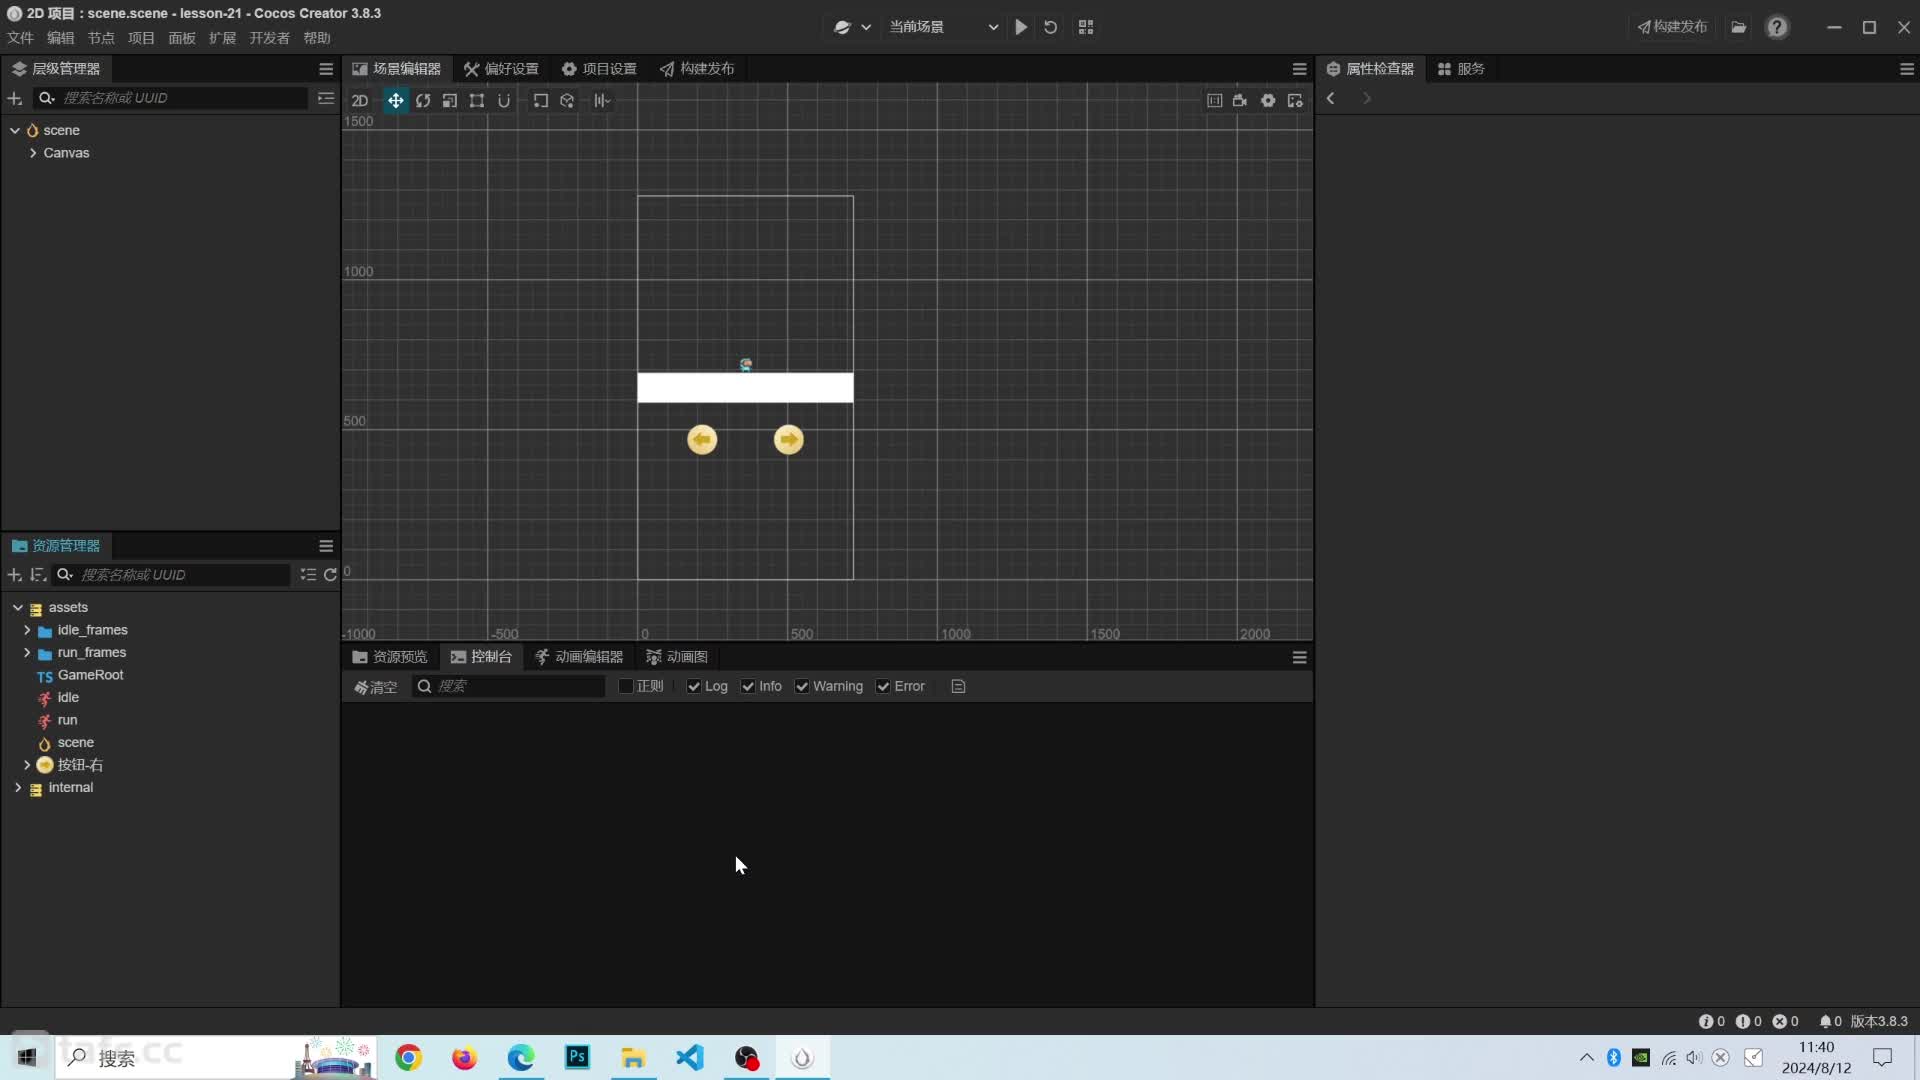Expand the Canvas node

[33, 153]
